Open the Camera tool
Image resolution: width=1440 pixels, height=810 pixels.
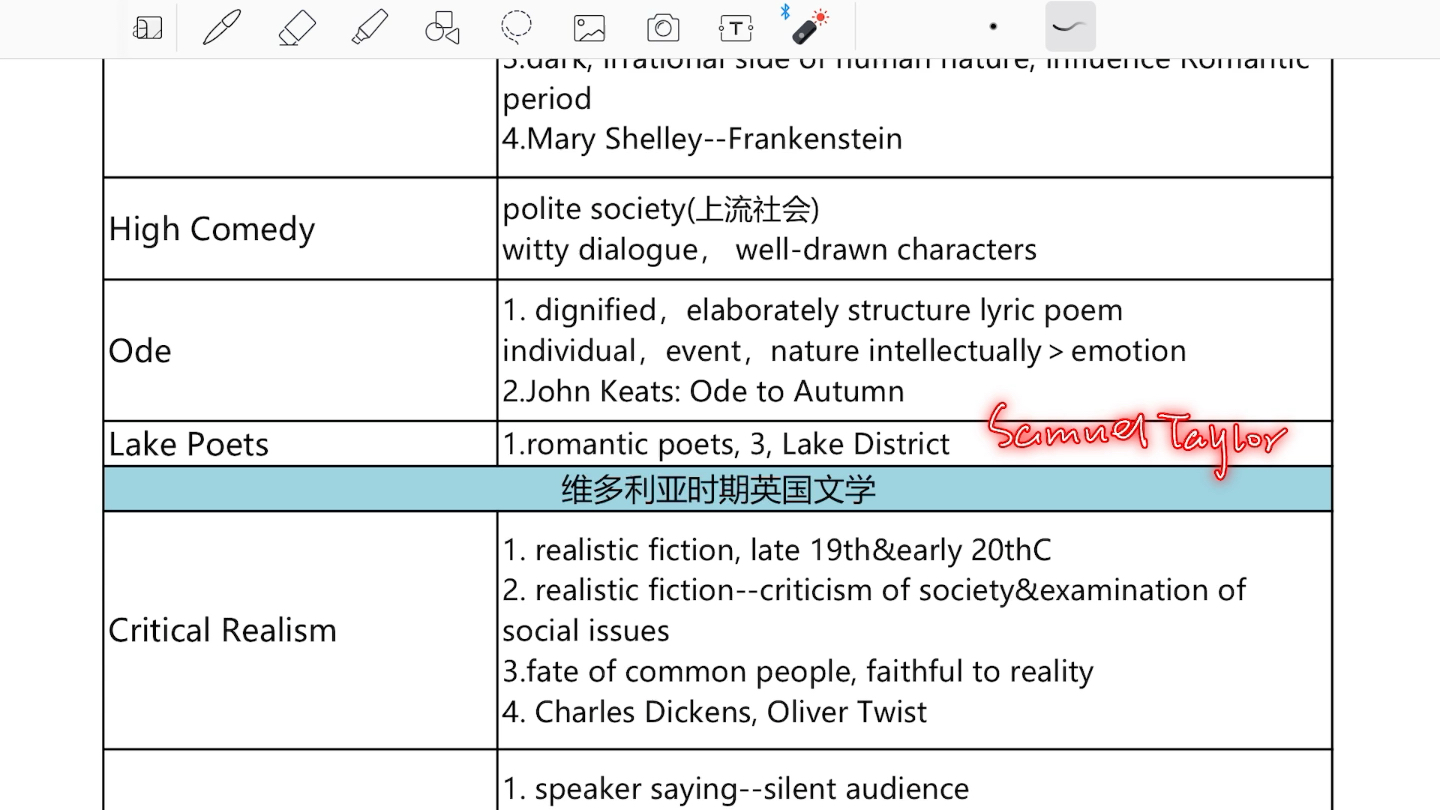(663, 28)
